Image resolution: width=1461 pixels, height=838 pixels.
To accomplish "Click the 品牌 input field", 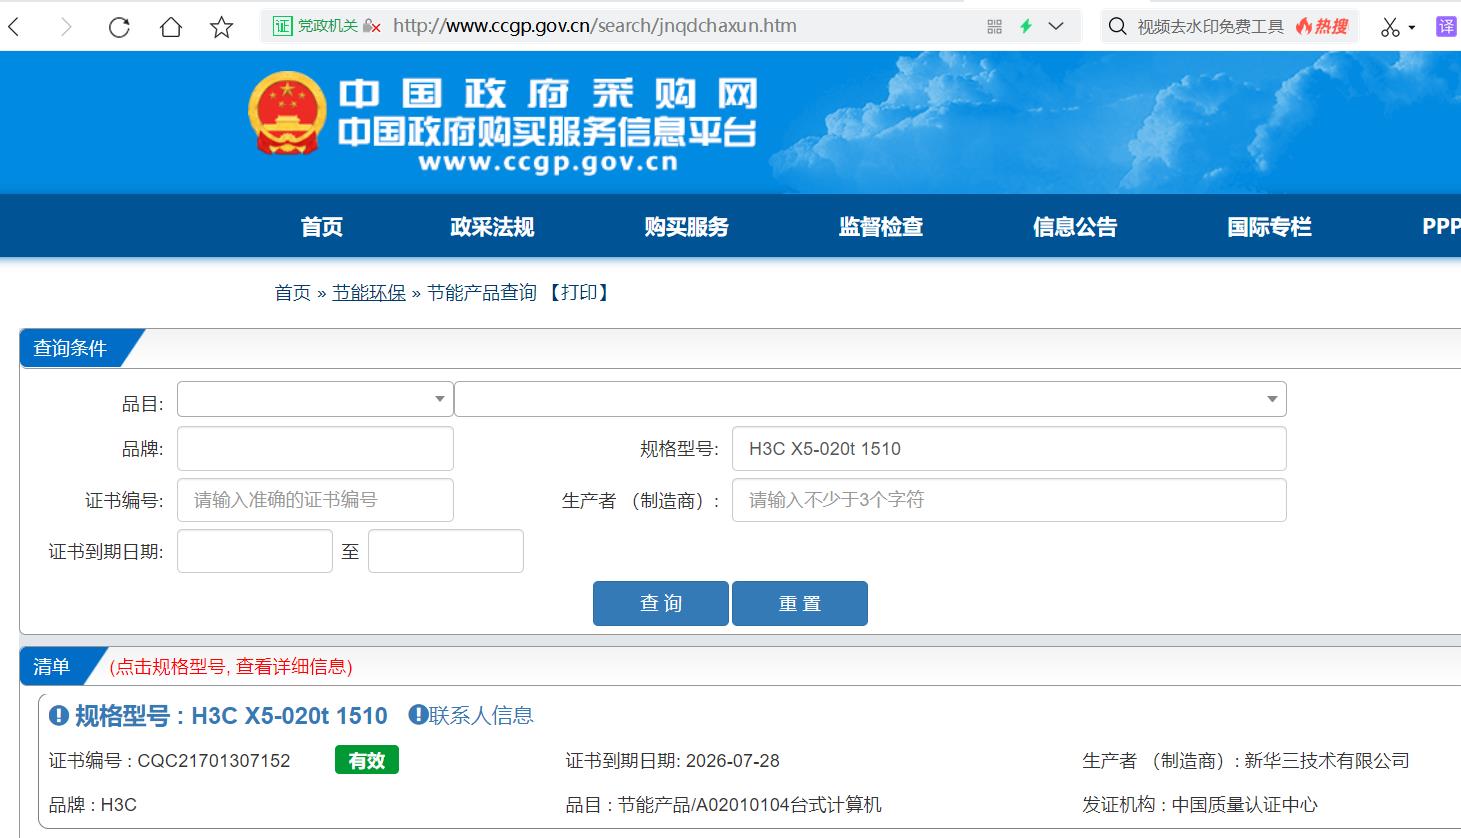I will [315, 449].
